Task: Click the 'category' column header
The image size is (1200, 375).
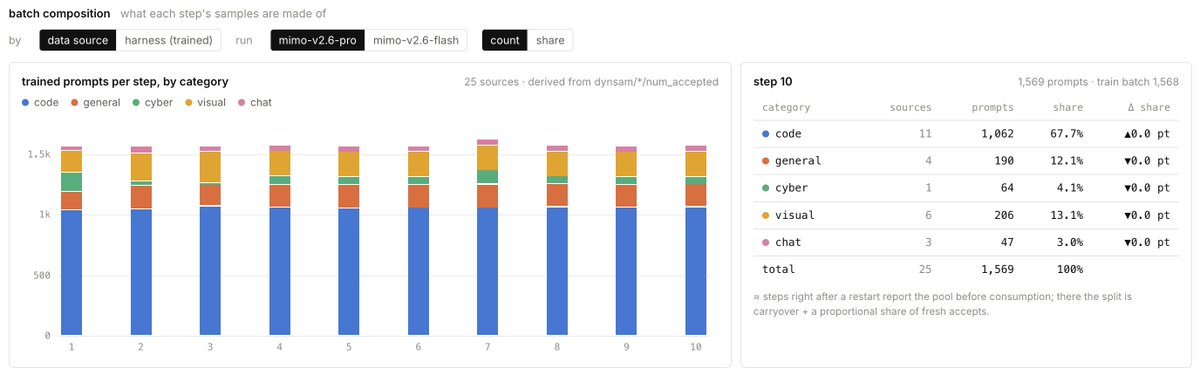Action: pos(786,107)
